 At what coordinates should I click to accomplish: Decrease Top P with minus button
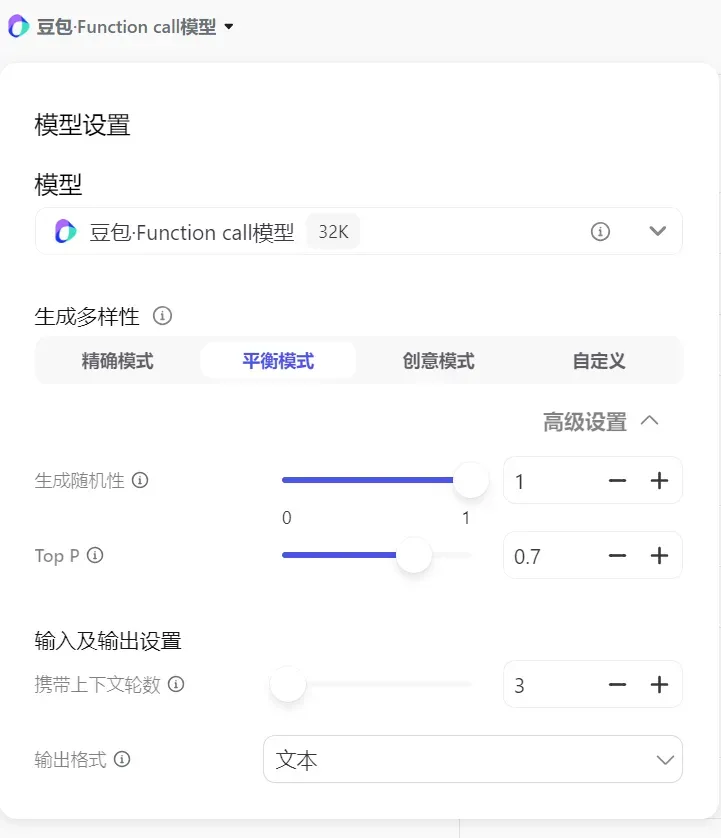click(617, 556)
